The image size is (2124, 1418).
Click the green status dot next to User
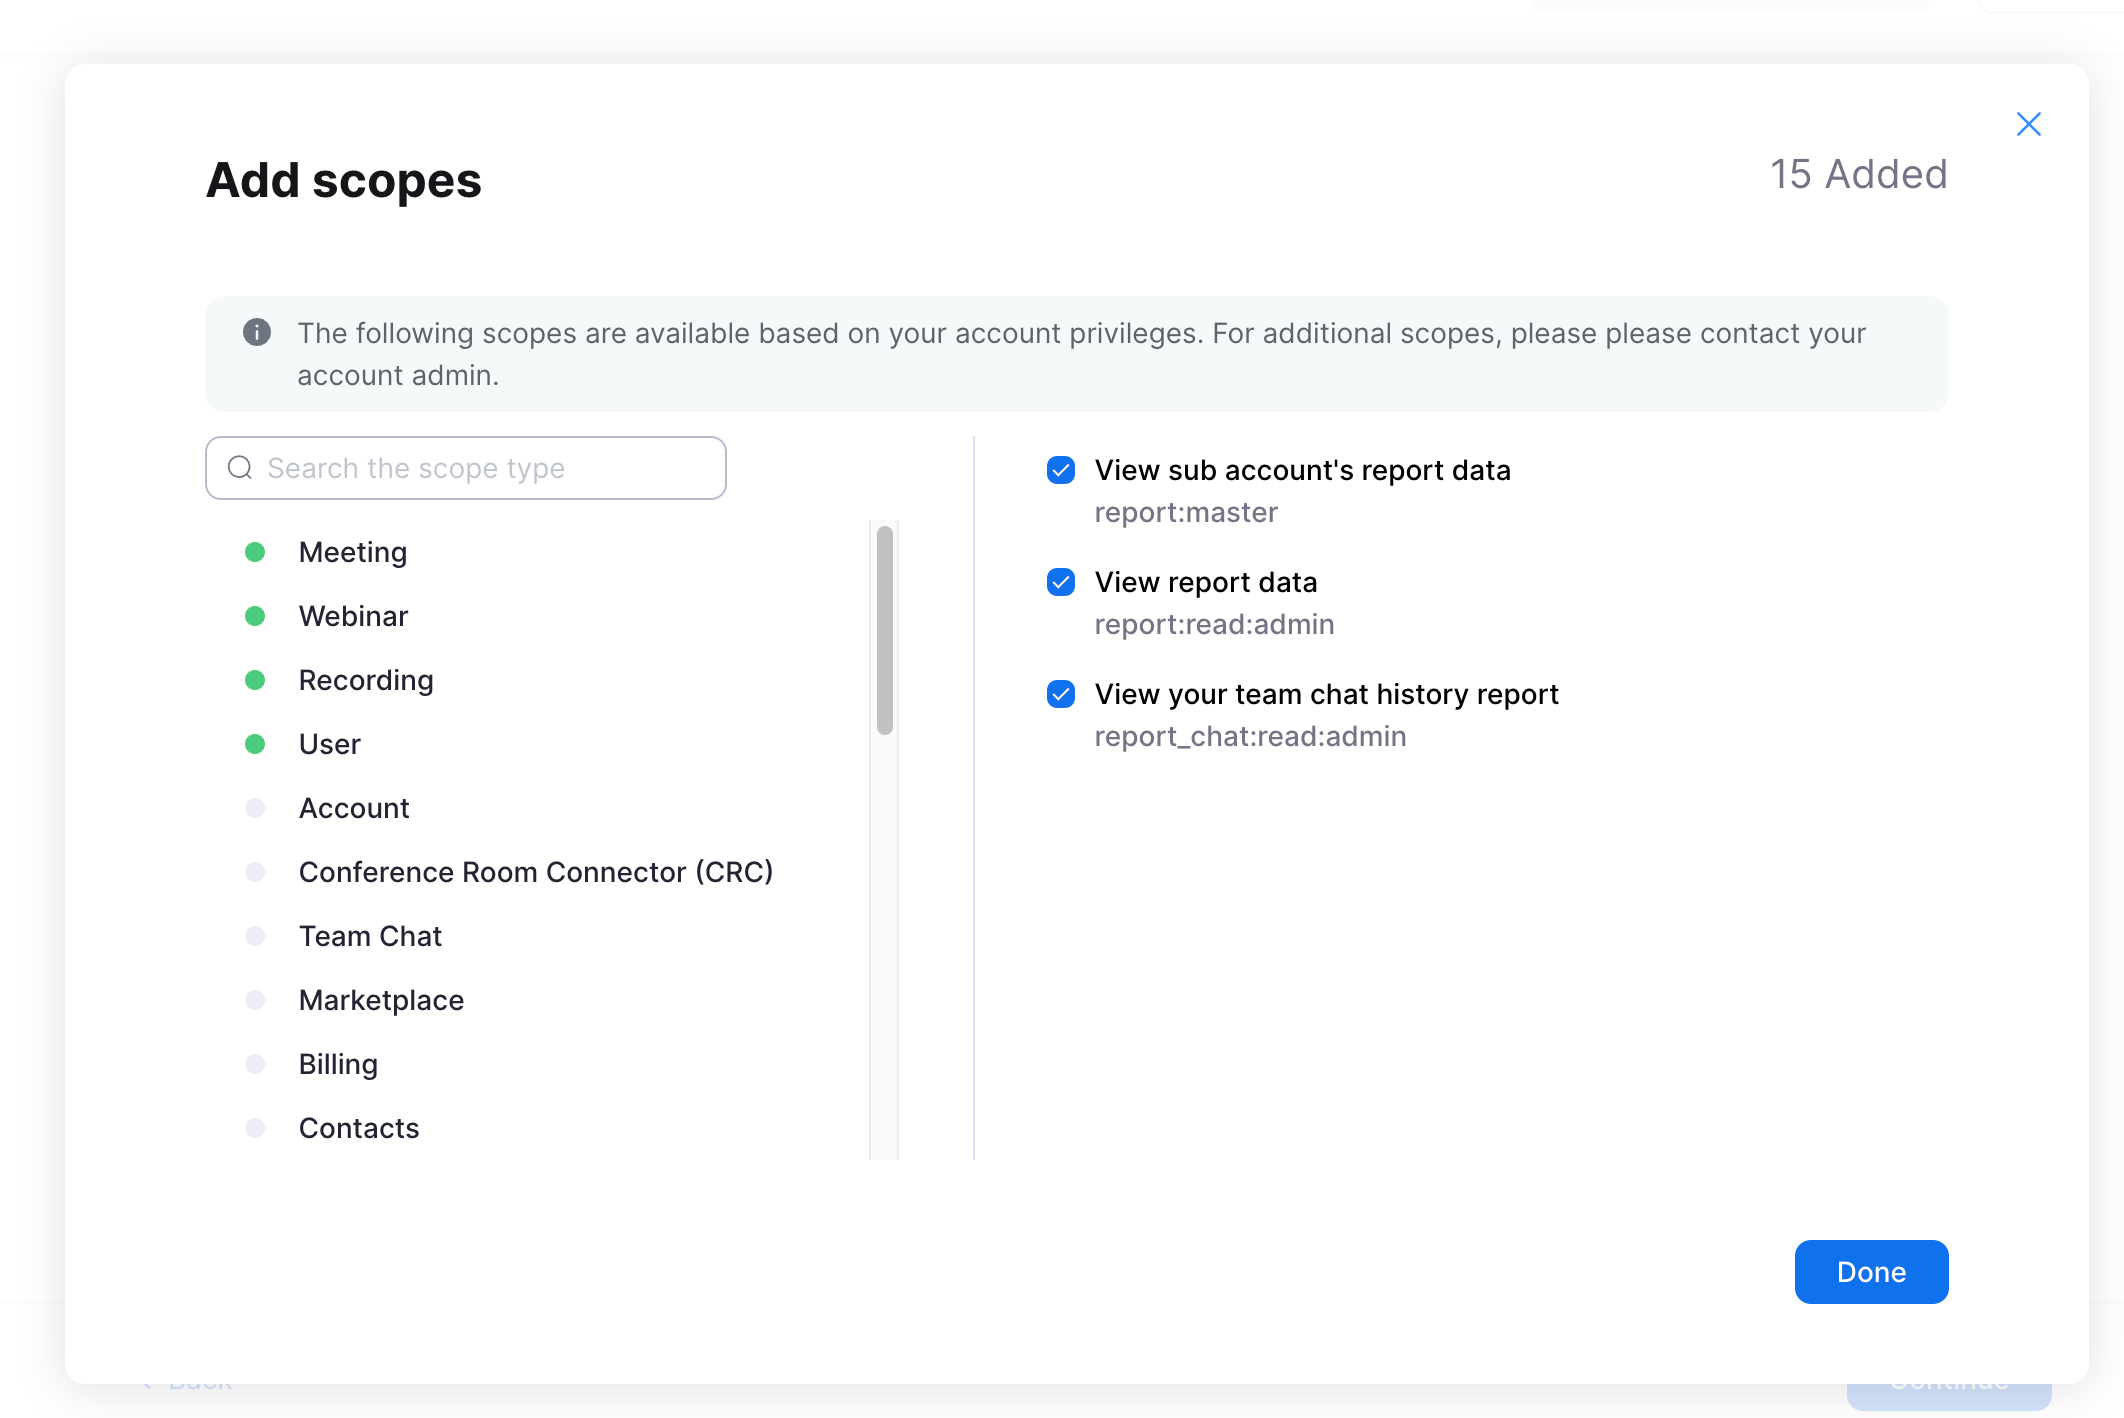(256, 743)
